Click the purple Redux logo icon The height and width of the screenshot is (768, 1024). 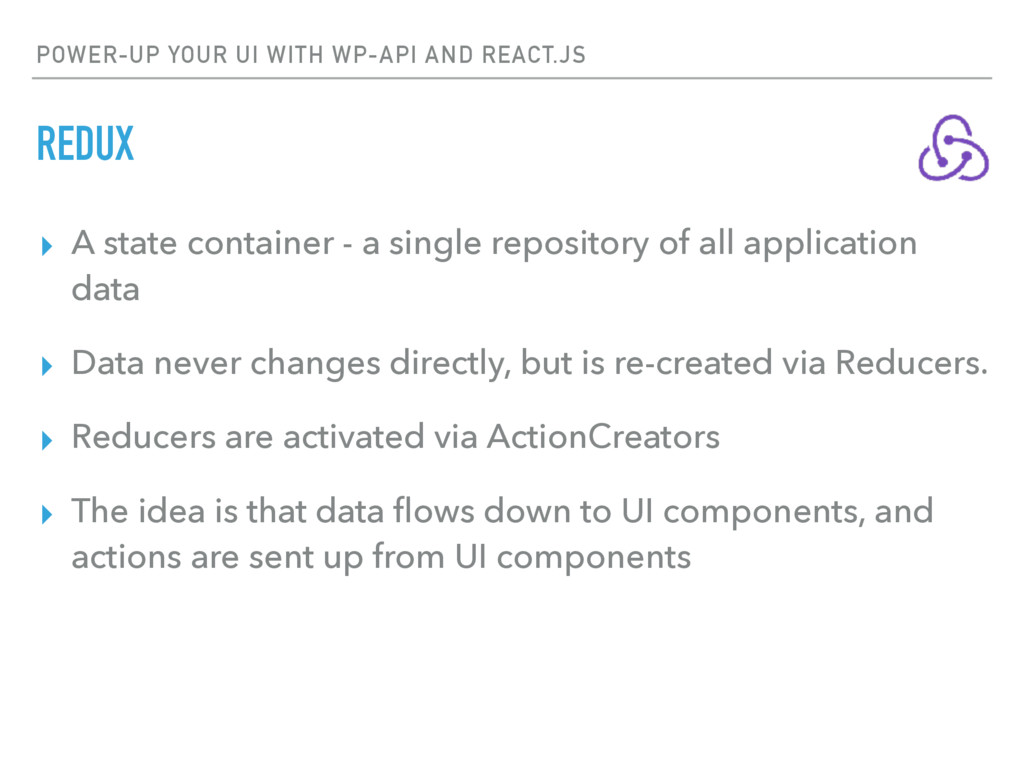(x=953, y=148)
